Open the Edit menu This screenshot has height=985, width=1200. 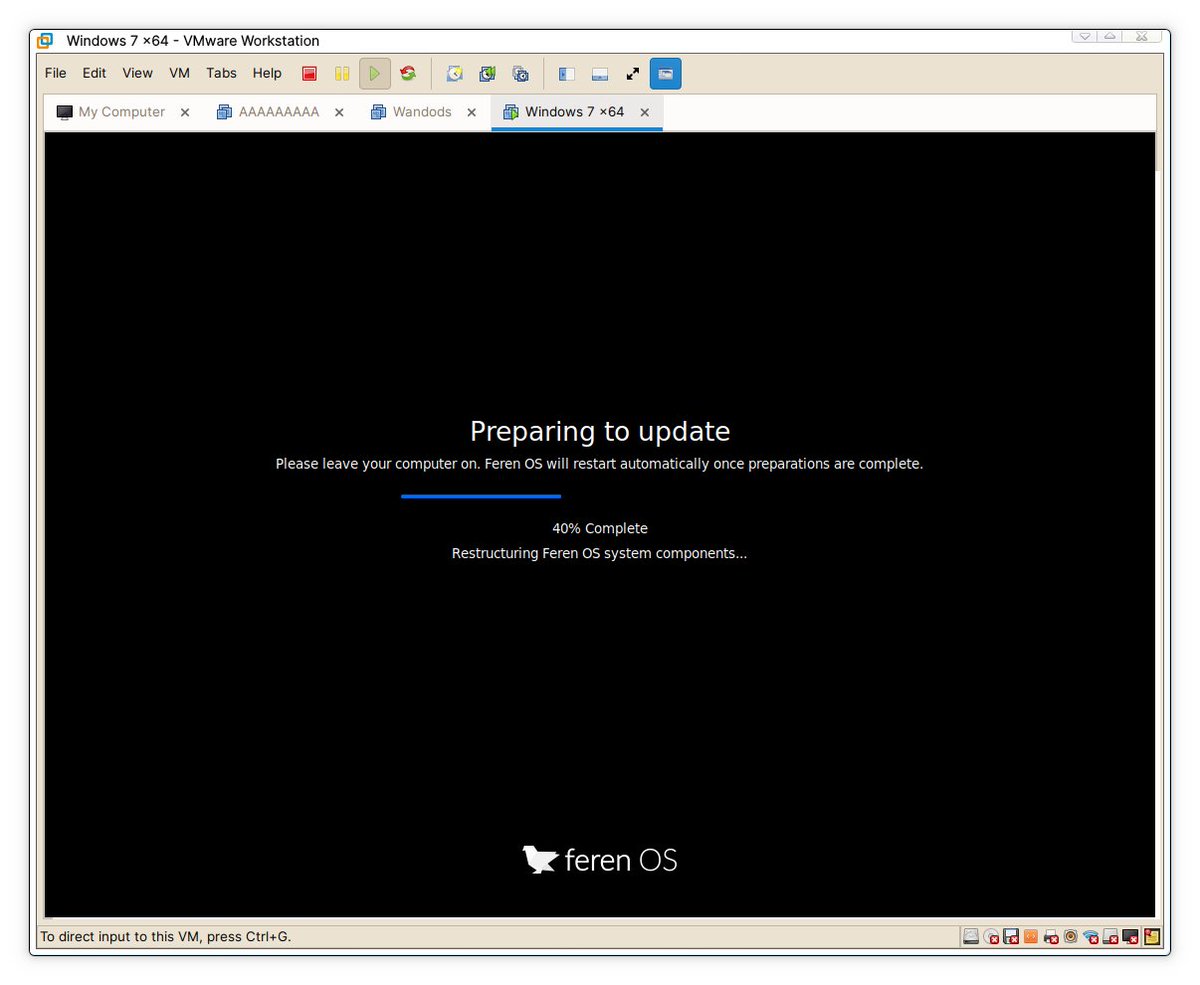(94, 73)
